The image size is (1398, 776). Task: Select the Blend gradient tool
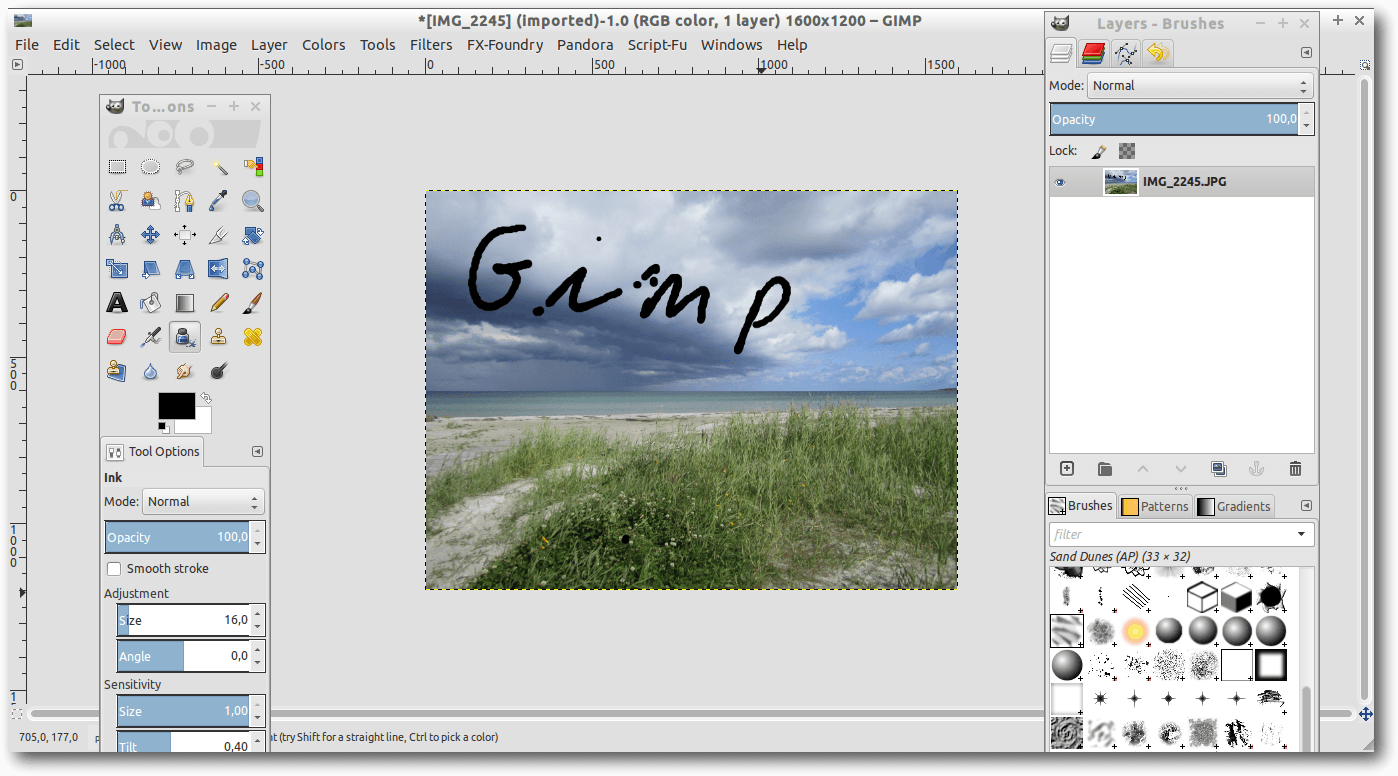(x=185, y=302)
